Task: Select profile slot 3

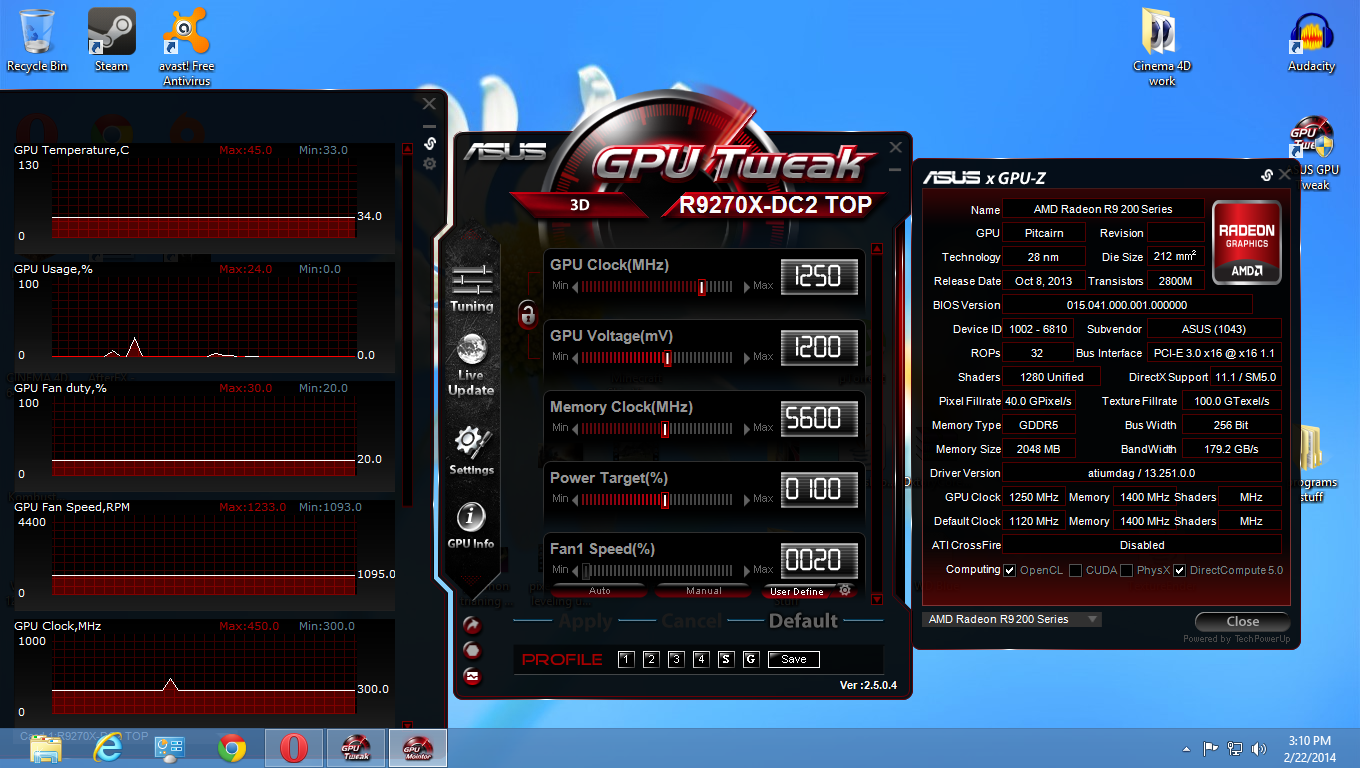Action: [676, 659]
